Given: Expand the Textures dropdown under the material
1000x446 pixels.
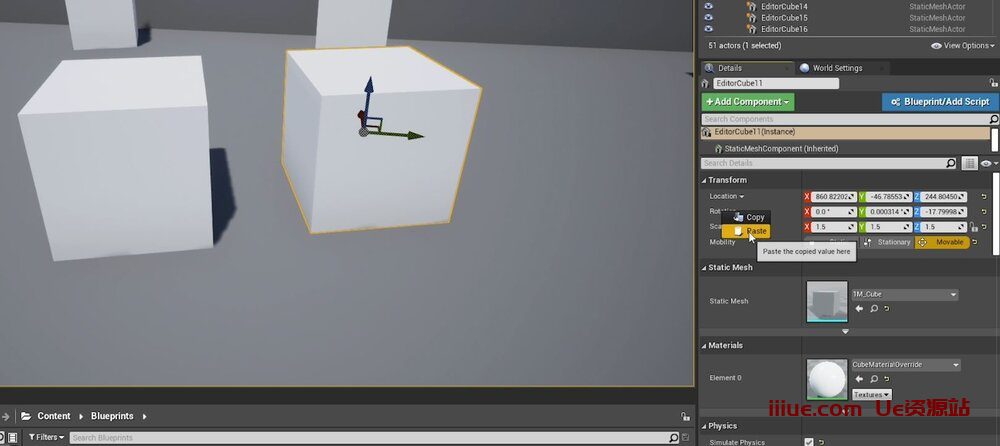Looking at the screenshot, I should tap(871, 395).
